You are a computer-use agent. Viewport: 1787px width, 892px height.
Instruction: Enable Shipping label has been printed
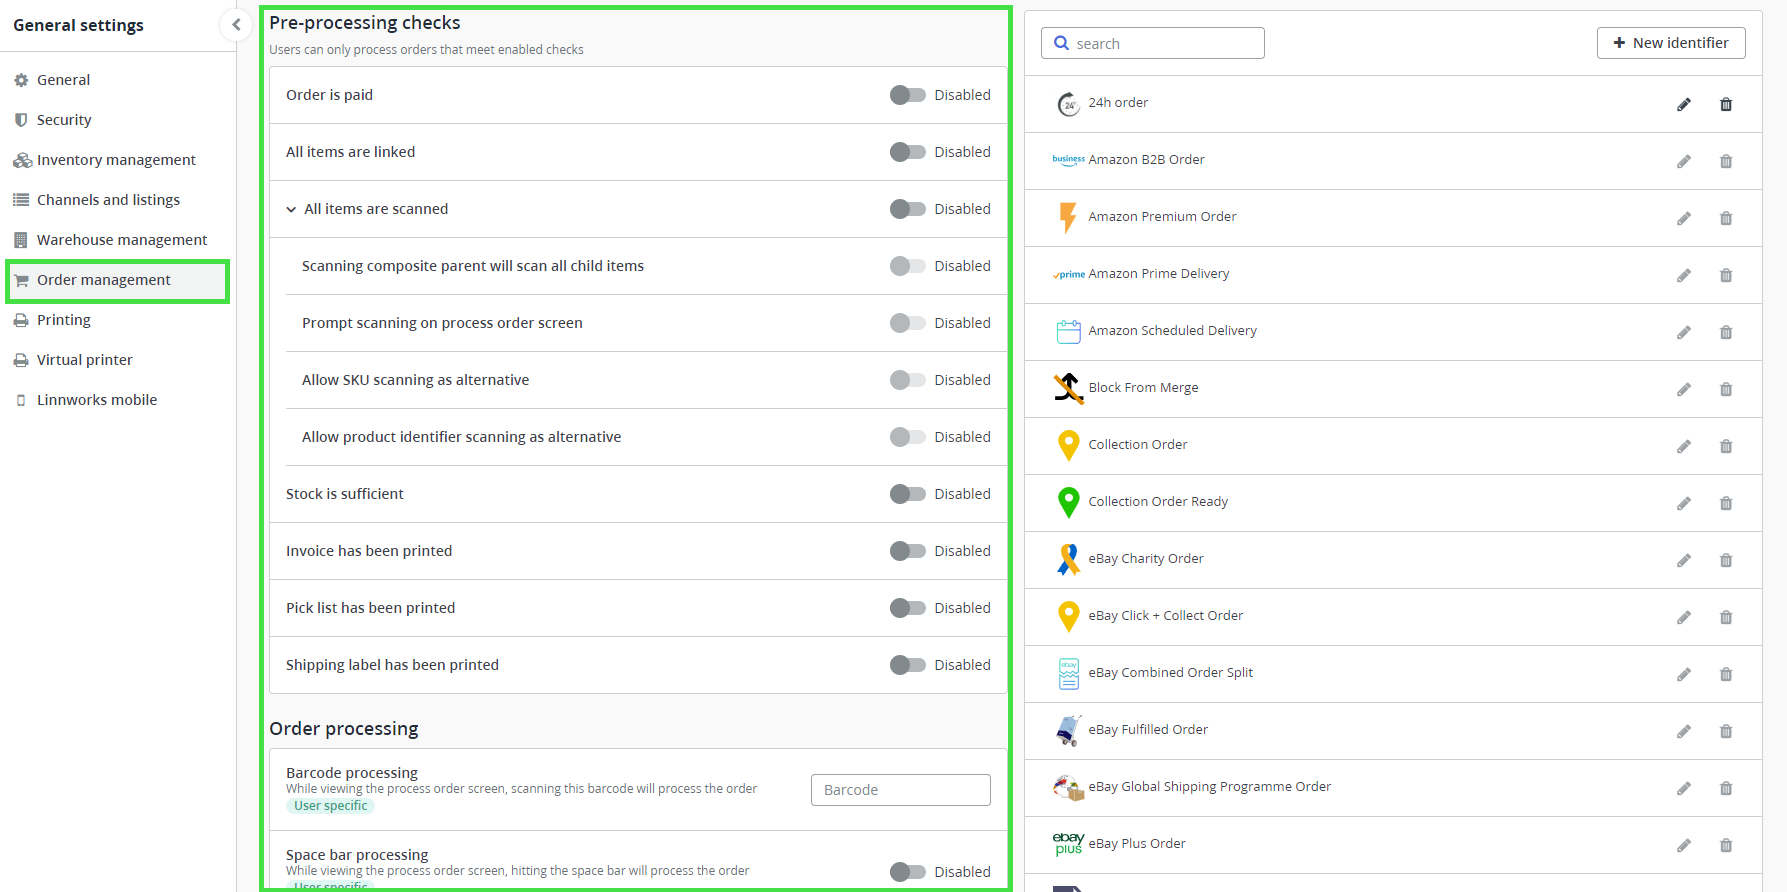908,665
